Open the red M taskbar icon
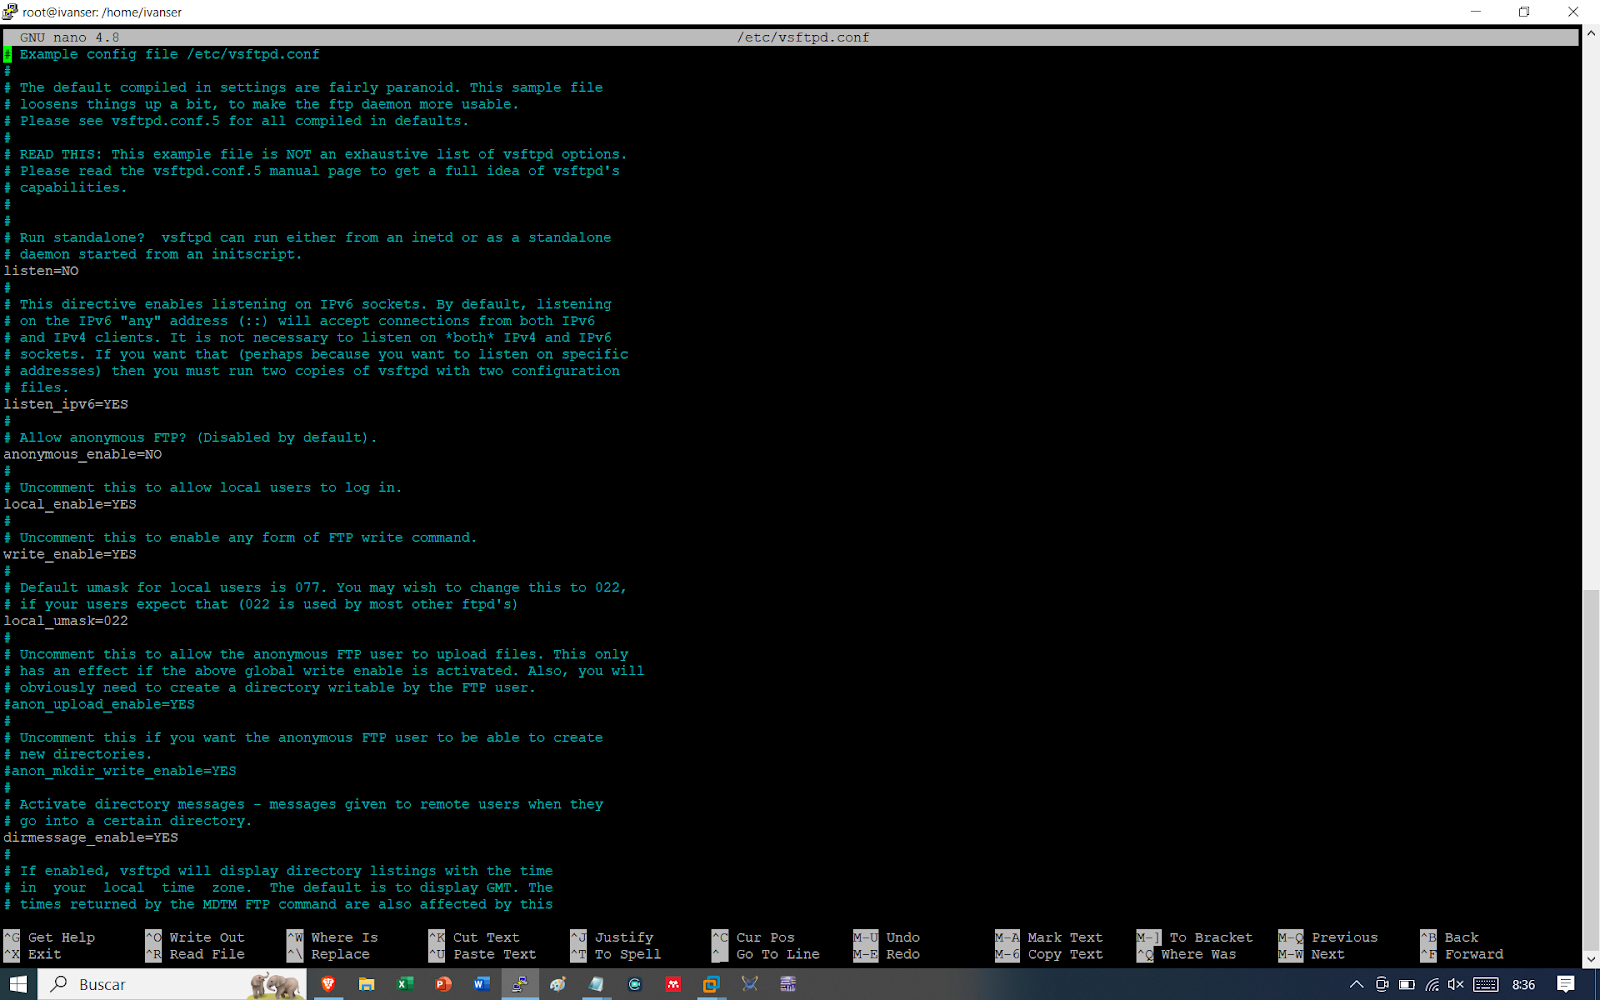Screen dimensions: 1600x1000 pyautogui.click(x=673, y=984)
